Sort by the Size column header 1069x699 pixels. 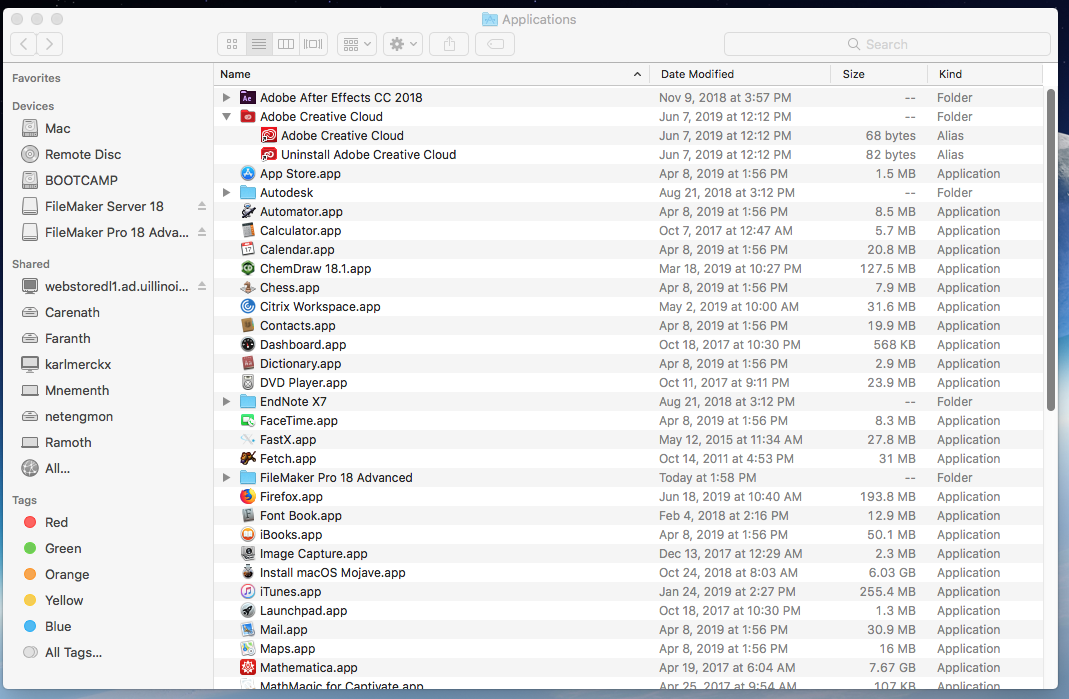point(879,74)
